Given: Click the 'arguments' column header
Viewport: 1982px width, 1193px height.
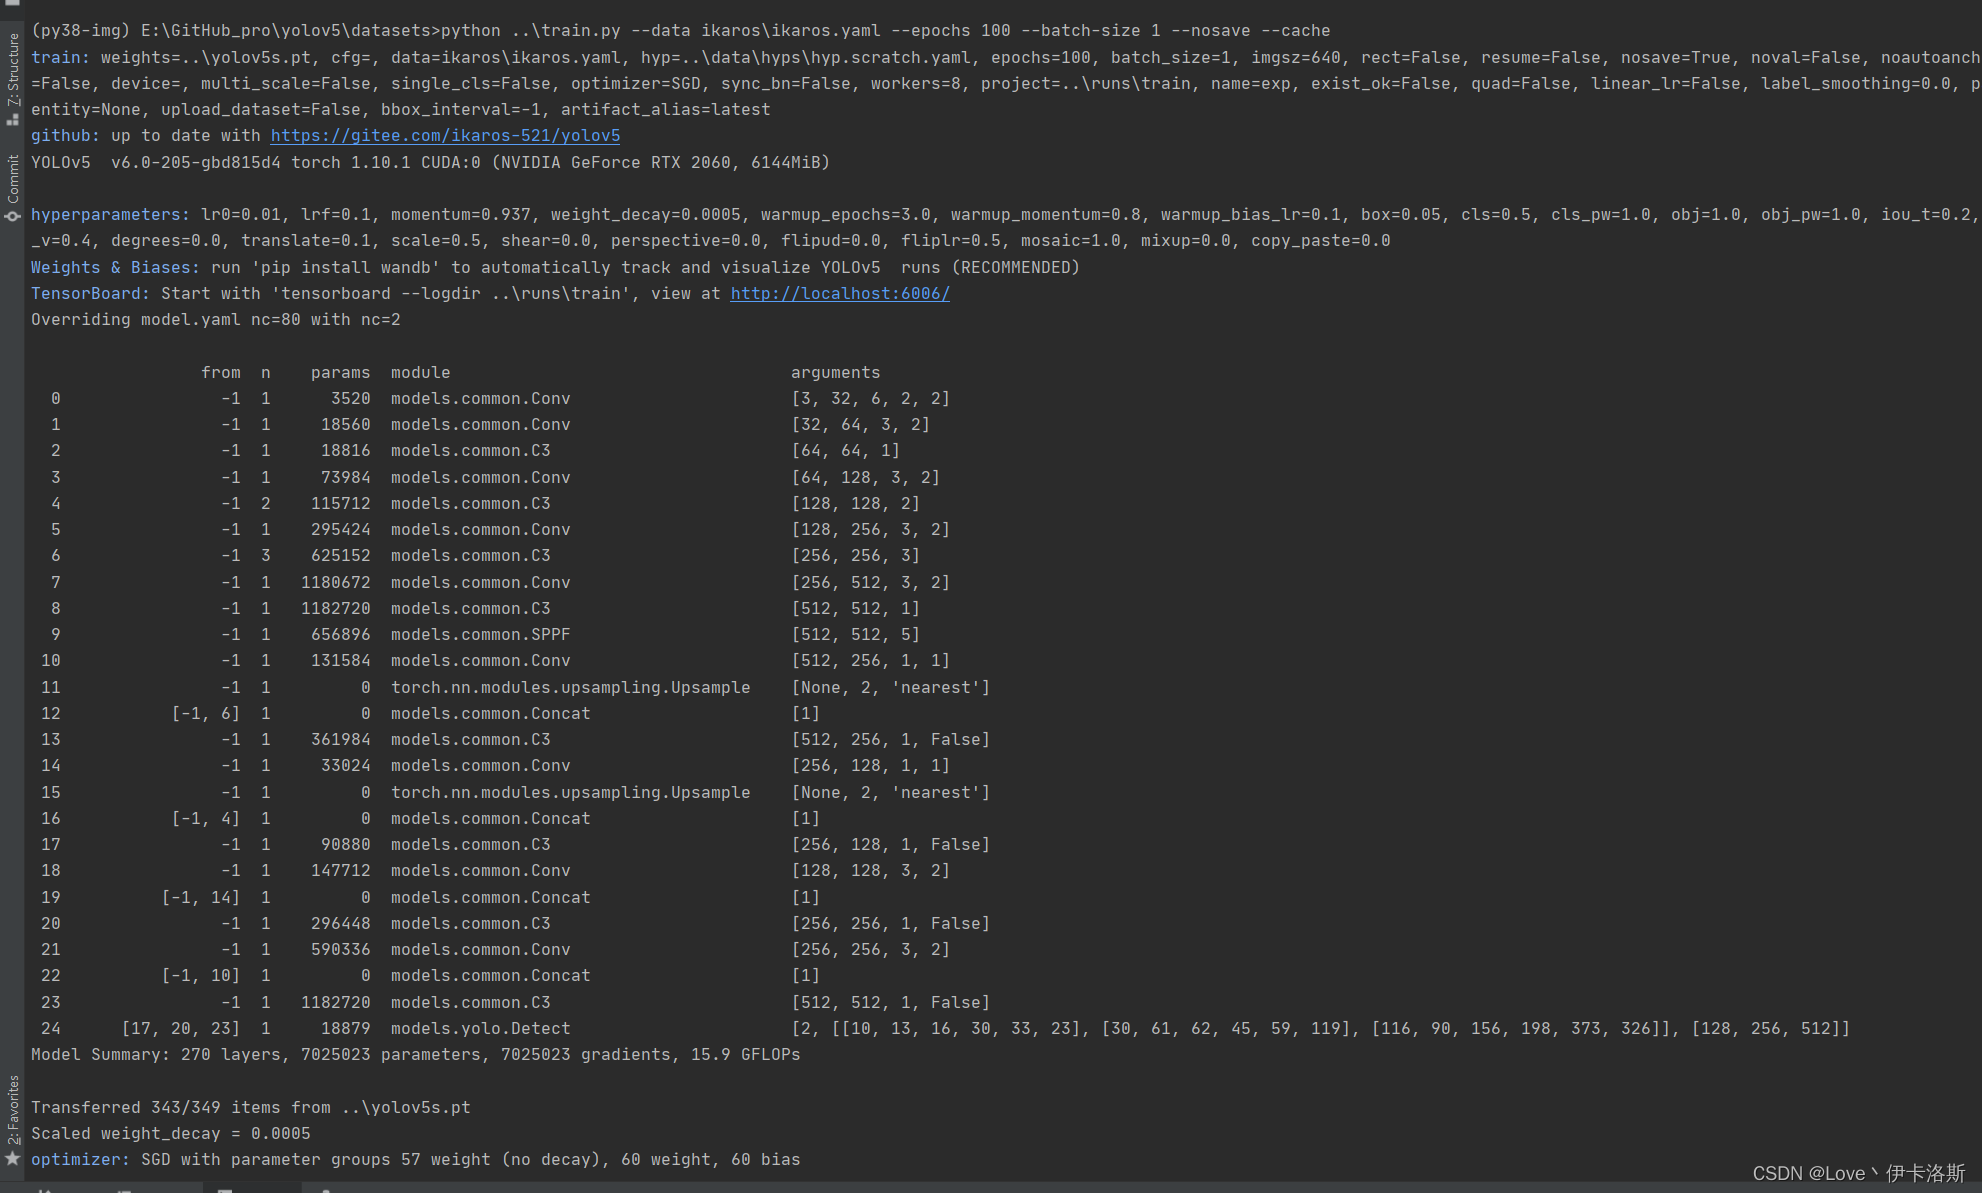Looking at the screenshot, I should (835, 373).
